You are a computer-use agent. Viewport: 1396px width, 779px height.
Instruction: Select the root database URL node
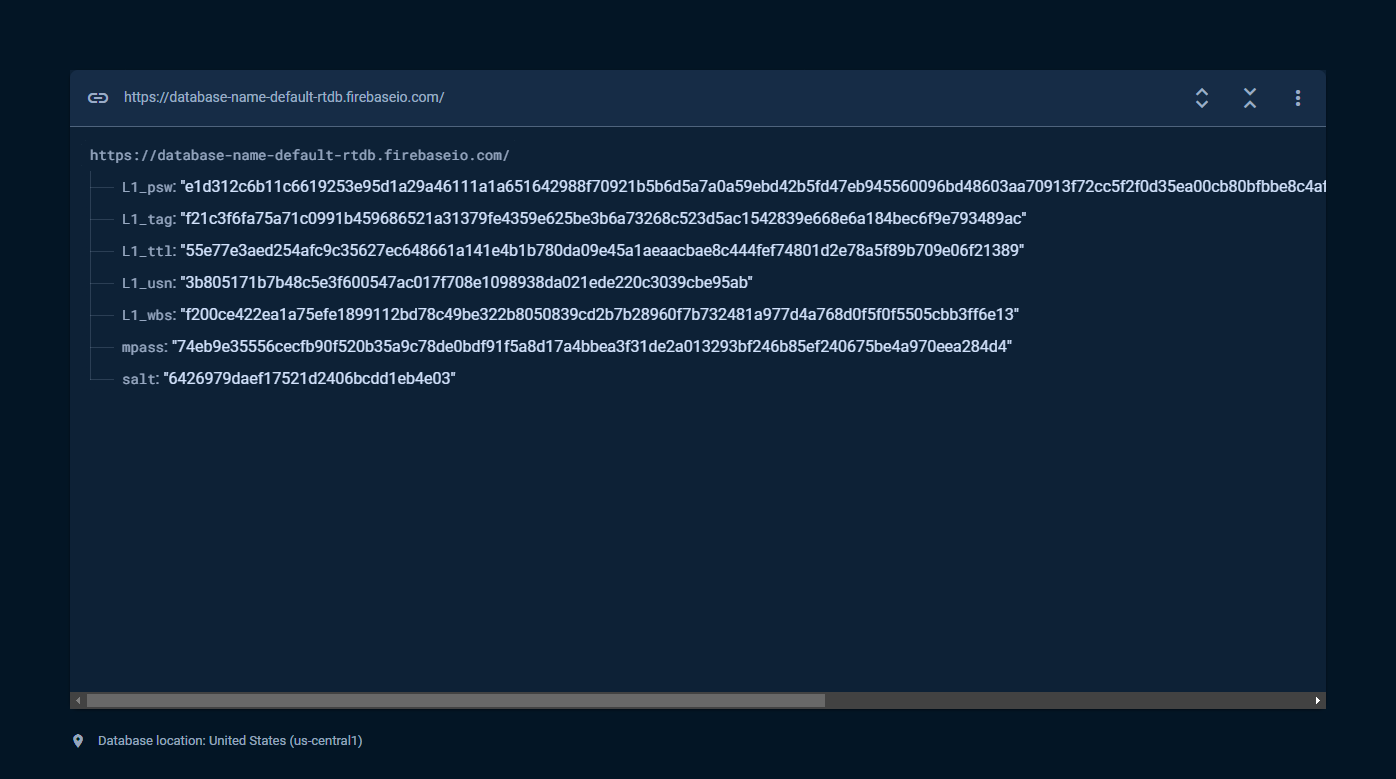coord(300,155)
